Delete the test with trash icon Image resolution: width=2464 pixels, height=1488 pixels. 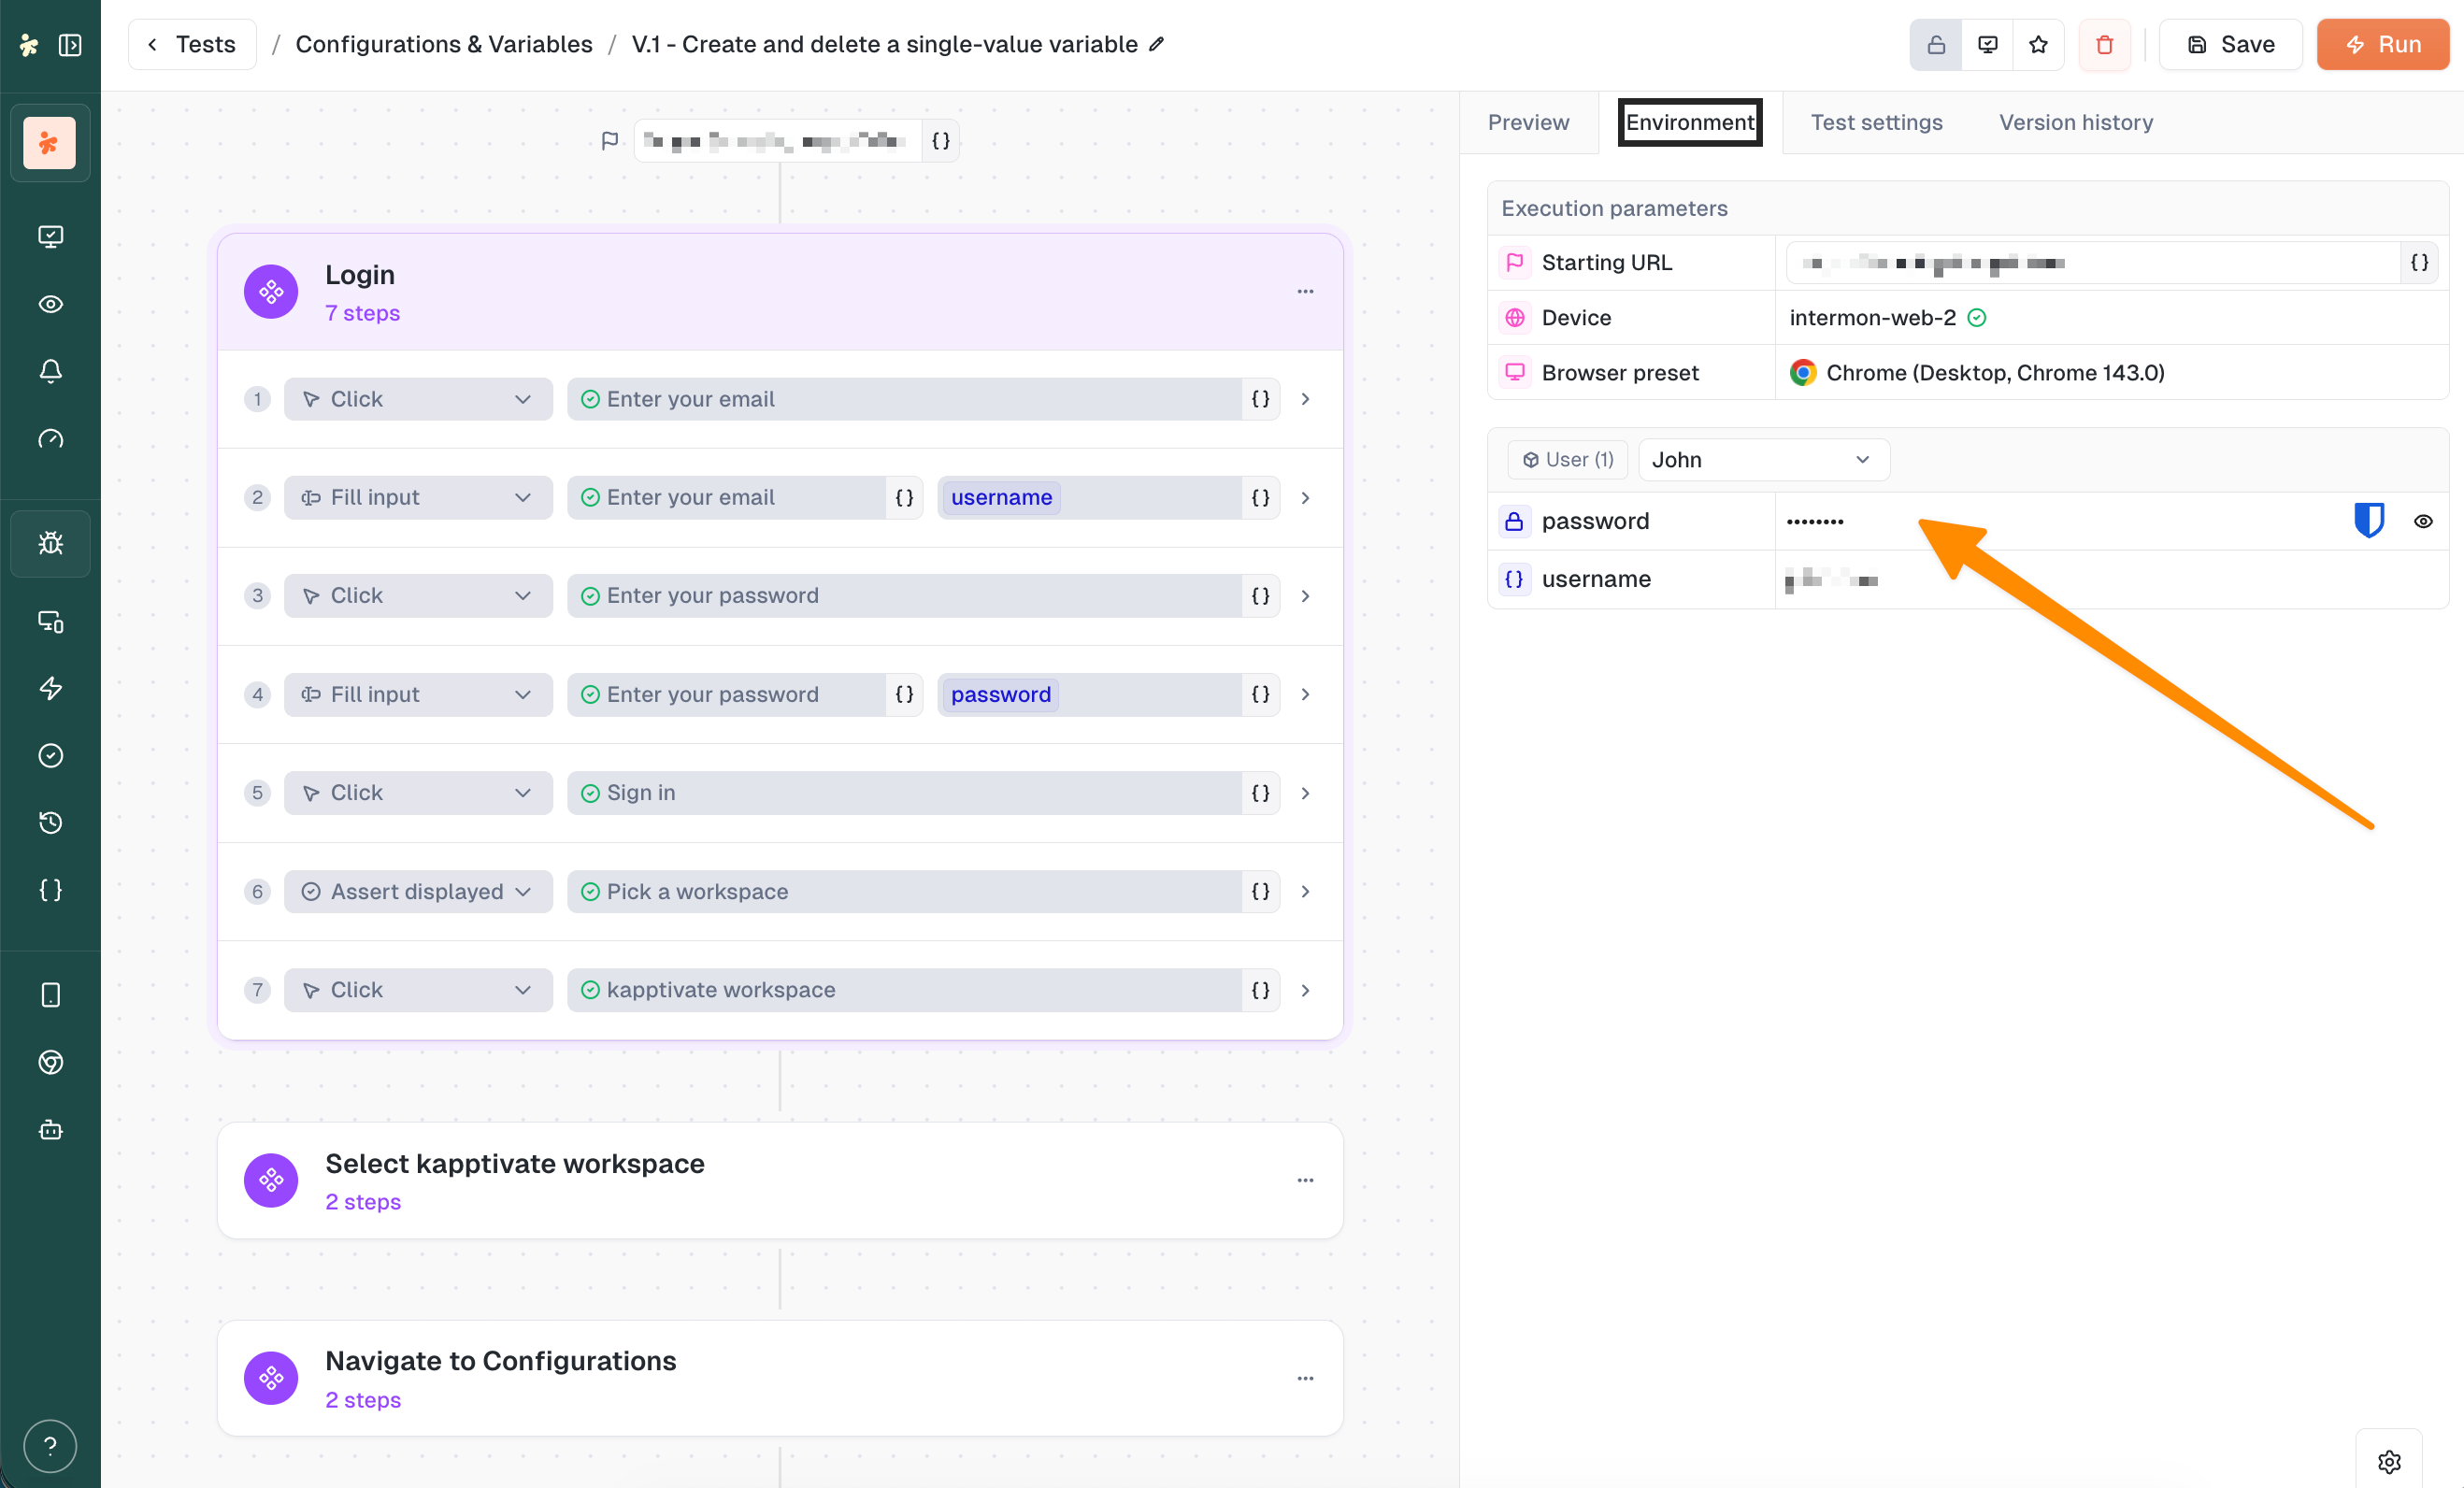2105,45
